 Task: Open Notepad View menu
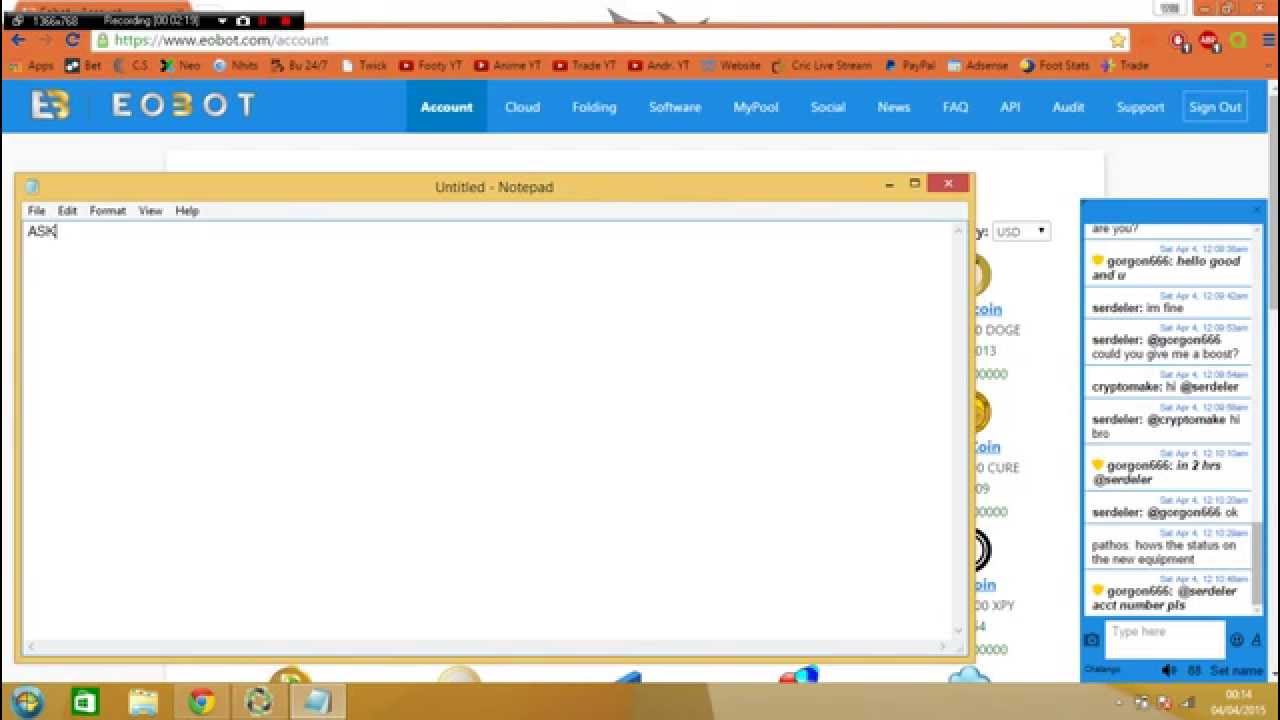(x=150, y=211)
